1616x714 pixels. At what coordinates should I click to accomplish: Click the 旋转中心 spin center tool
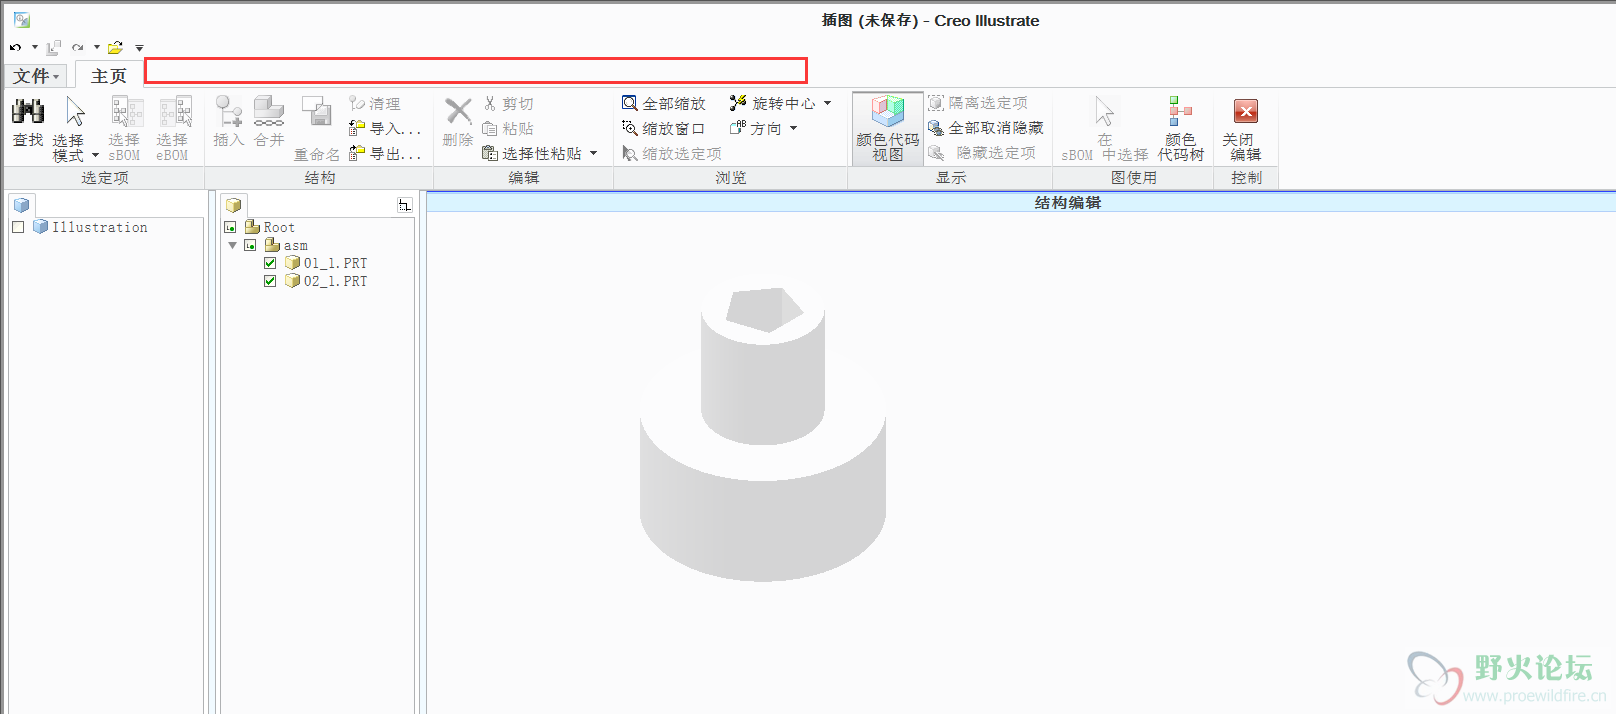coord(772,103)
